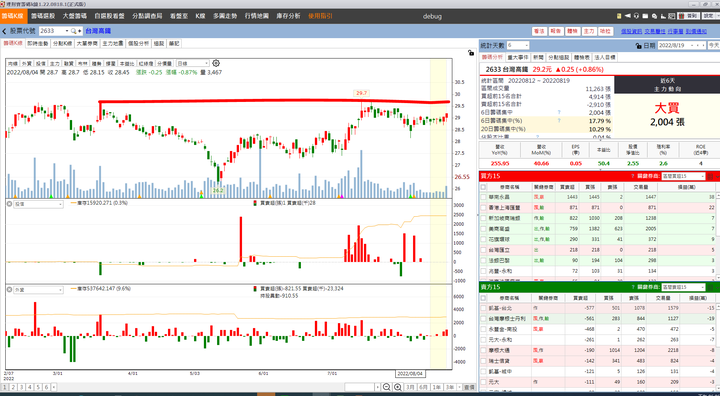Open 關鍵券商 dropdown in 賣方15 header
Screen dimensions: 720x396
pyautogui.click(x=683, y=287)
